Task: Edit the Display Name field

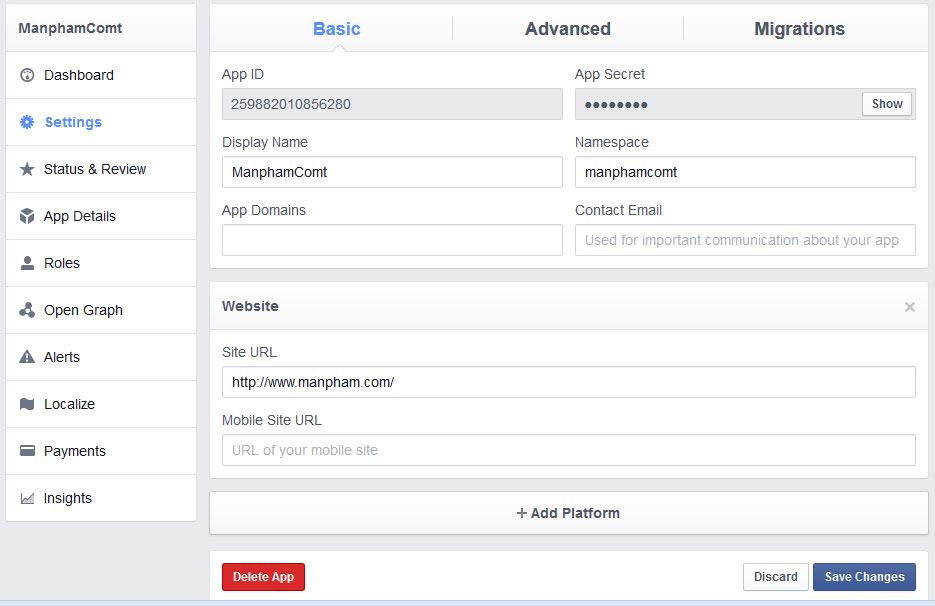Action: (392, 172)
